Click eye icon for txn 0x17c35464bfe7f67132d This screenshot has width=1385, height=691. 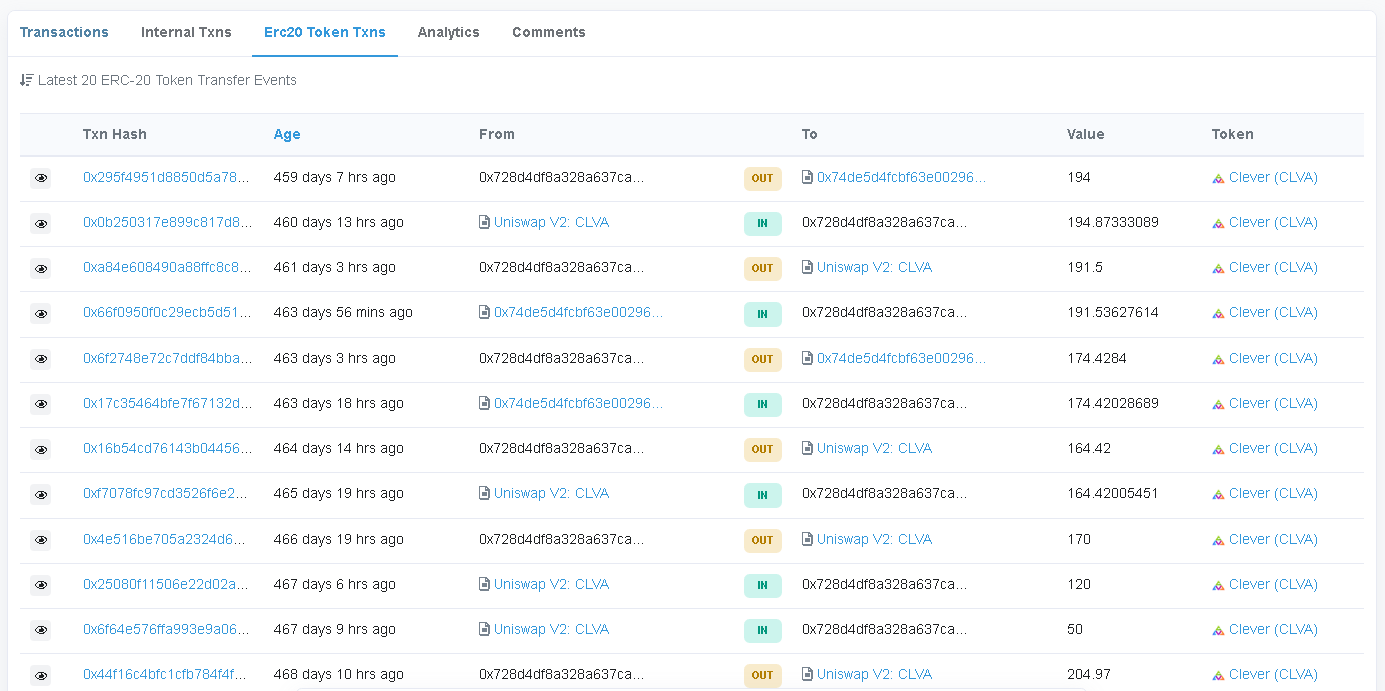(x=41, y=404)
